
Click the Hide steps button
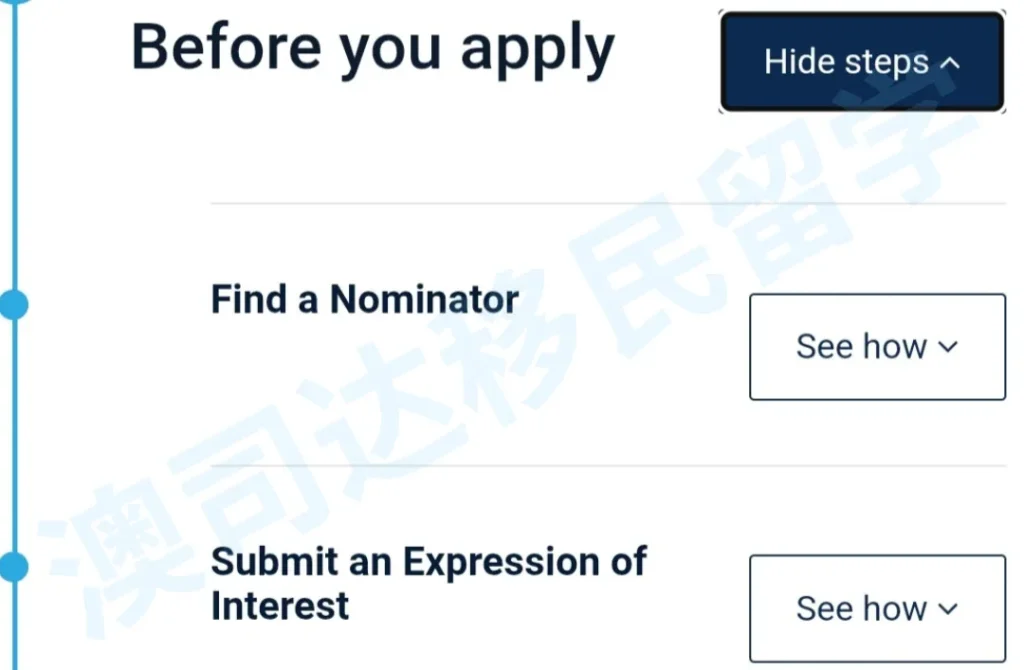click(861, 62)
